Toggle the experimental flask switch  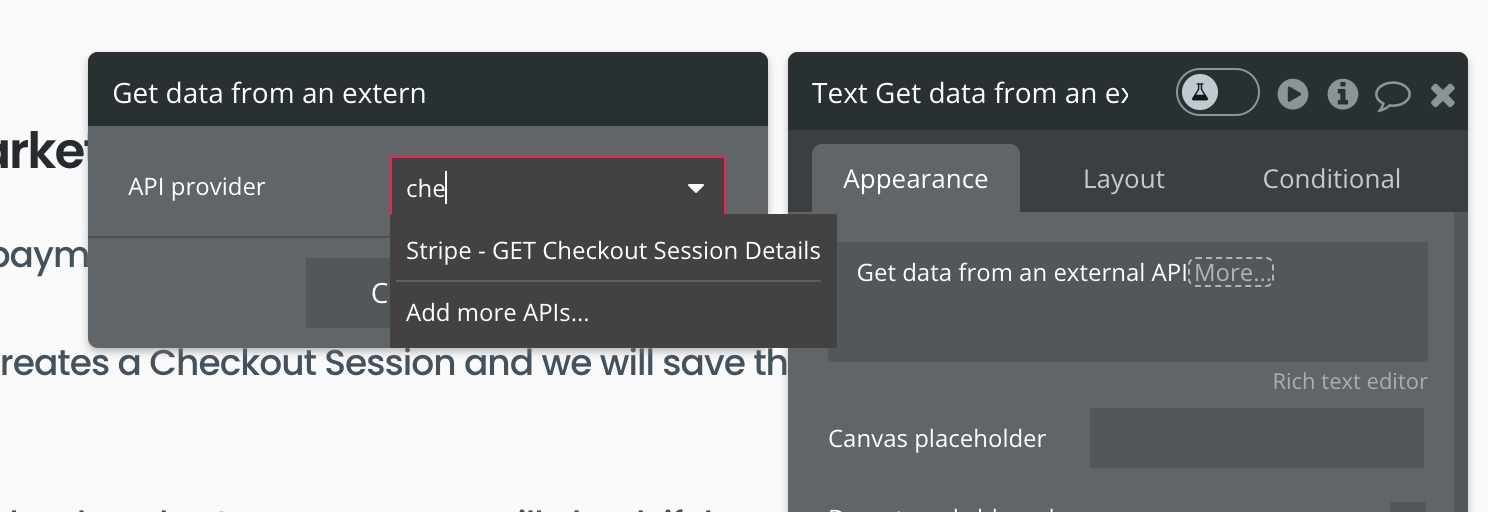click(1217, 93)
